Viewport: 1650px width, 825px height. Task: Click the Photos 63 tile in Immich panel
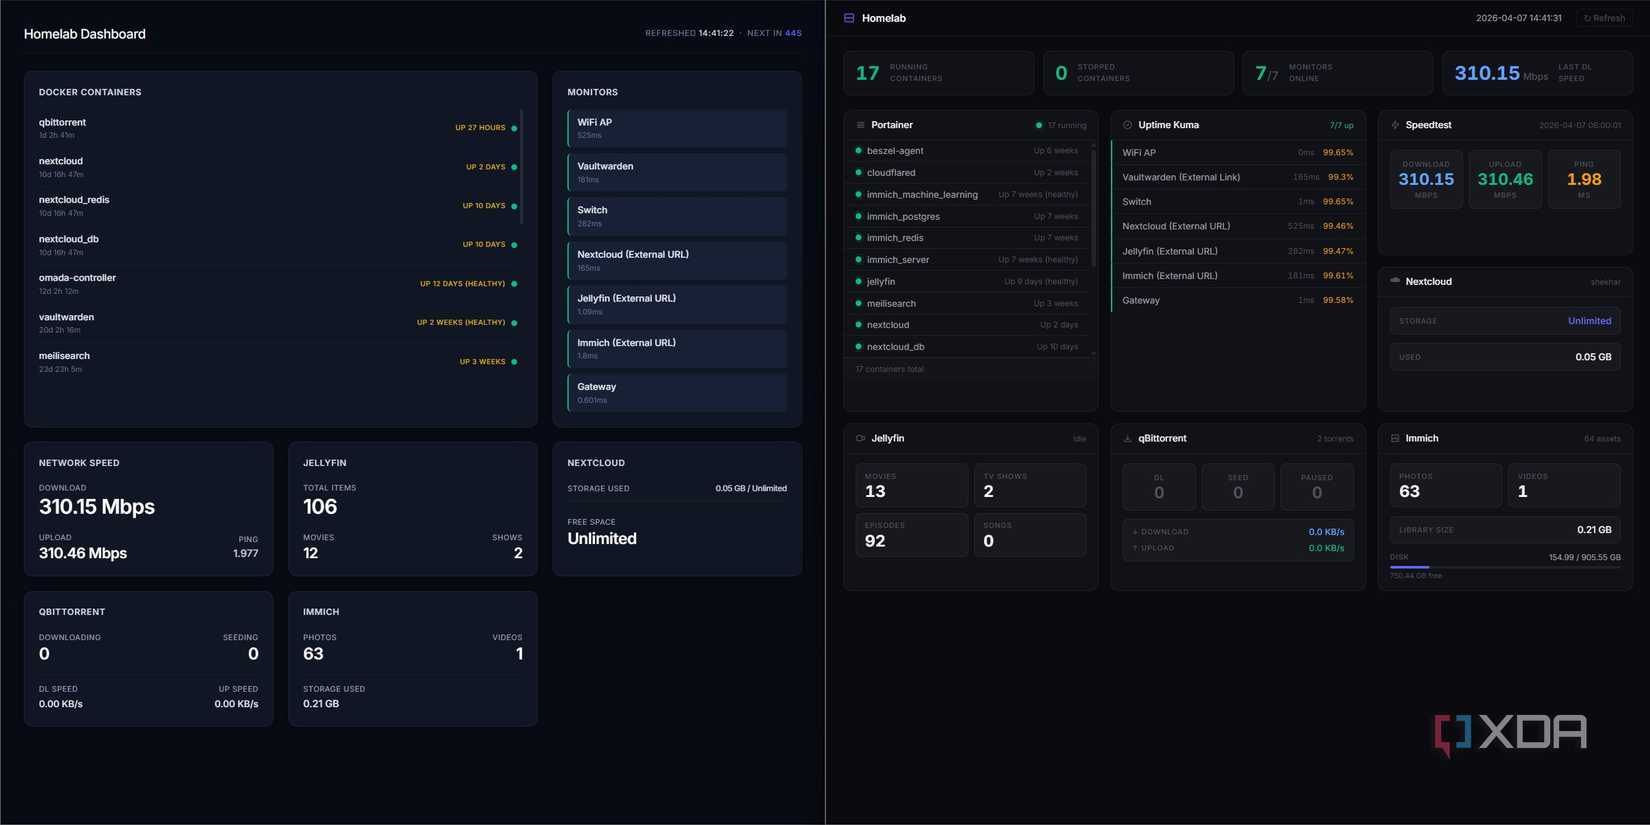[x=1445, y=485]
